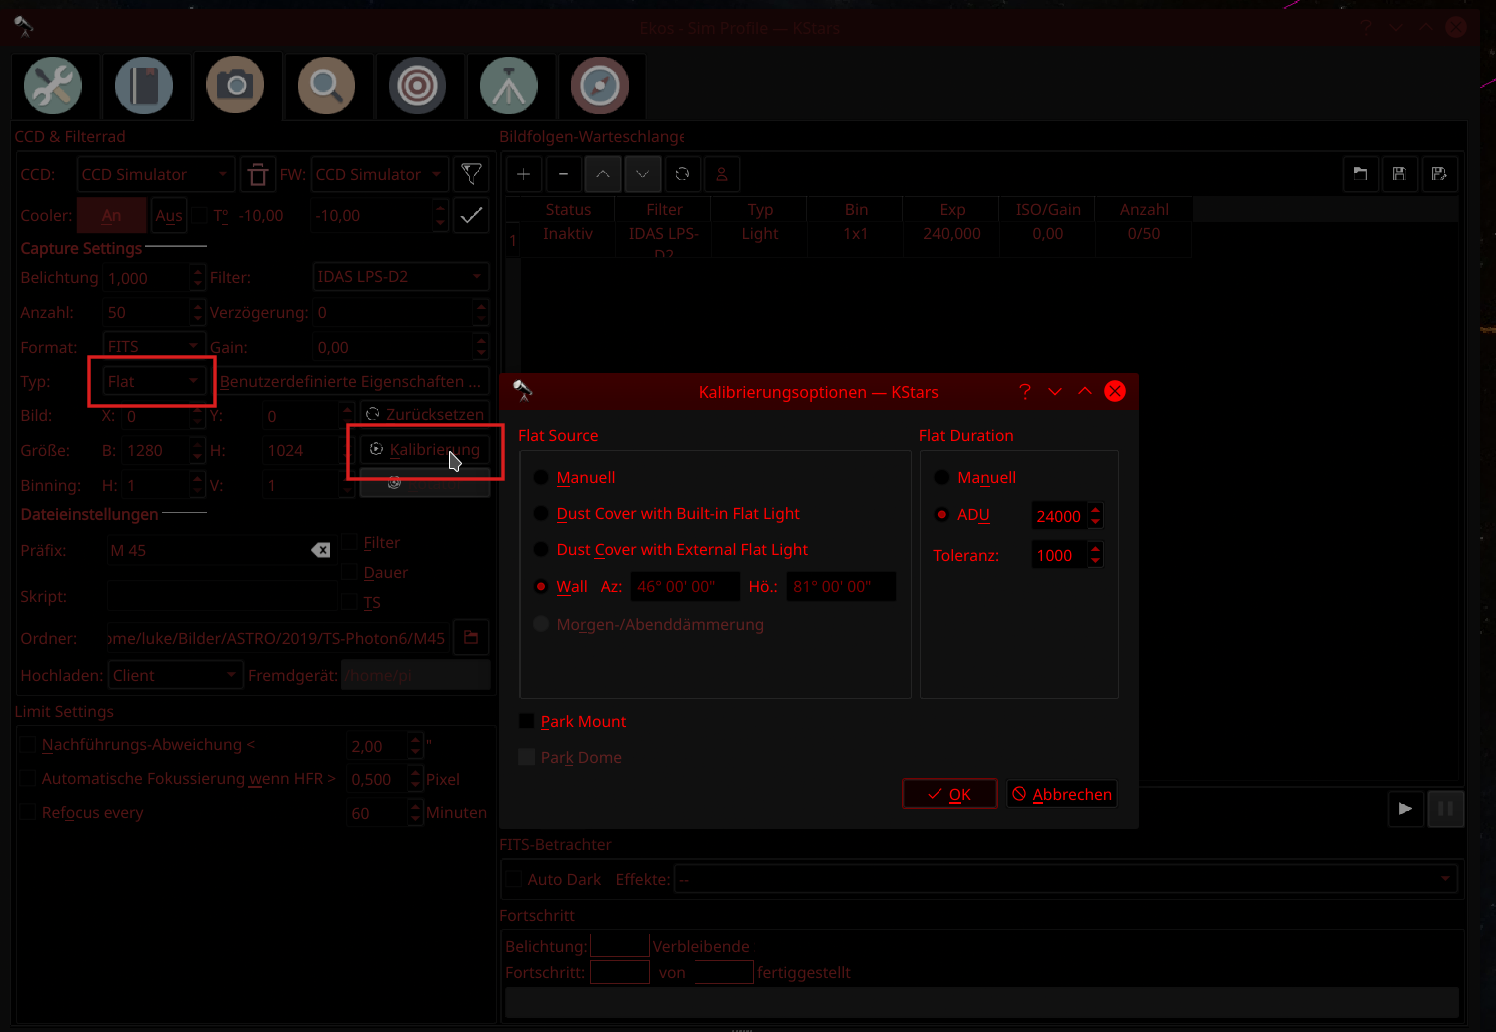Click the ADU value stepper field
This screenshot has height=1032, width=1496.
pyautogui.click(x=1059, y=516)
